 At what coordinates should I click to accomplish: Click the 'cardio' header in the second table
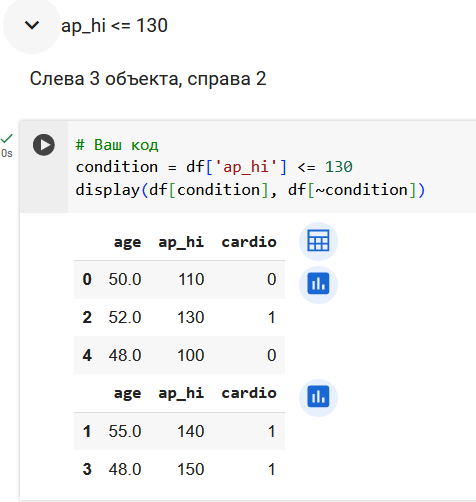click(x=249, y=393)
